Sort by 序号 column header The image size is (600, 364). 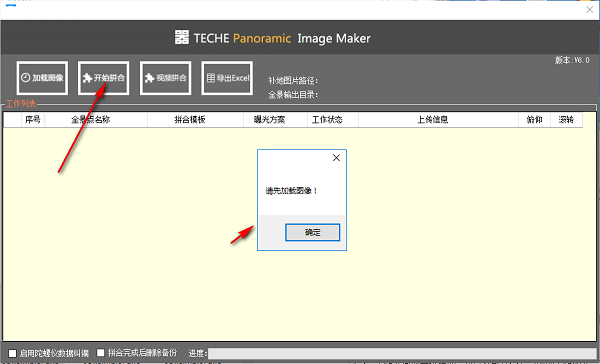33,120
